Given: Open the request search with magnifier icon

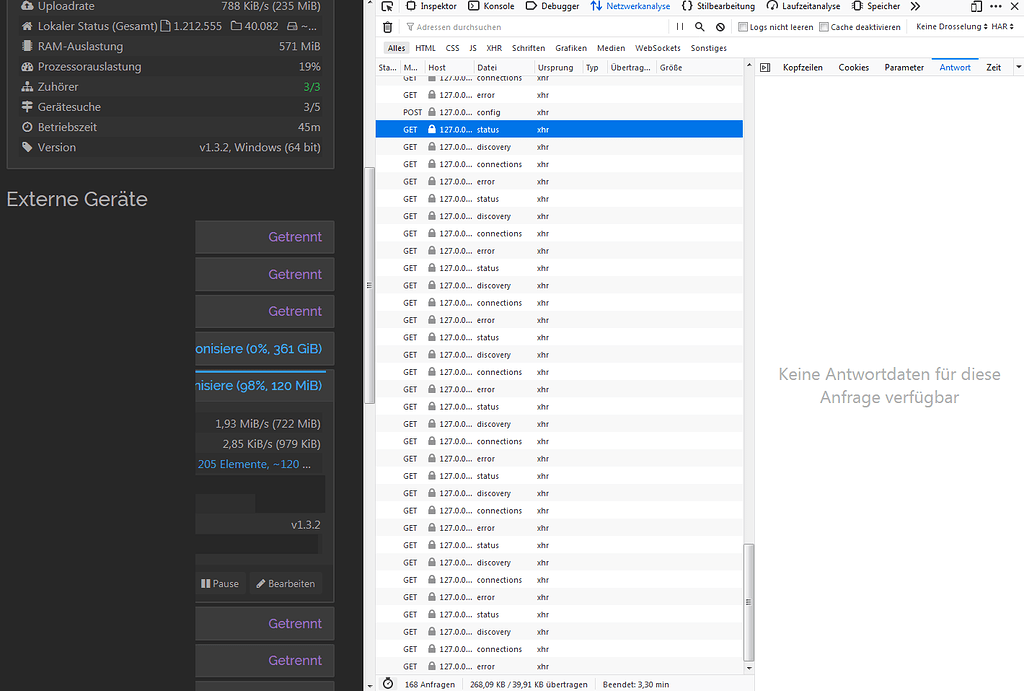Looking at the screenshot, I should [700, 26].
